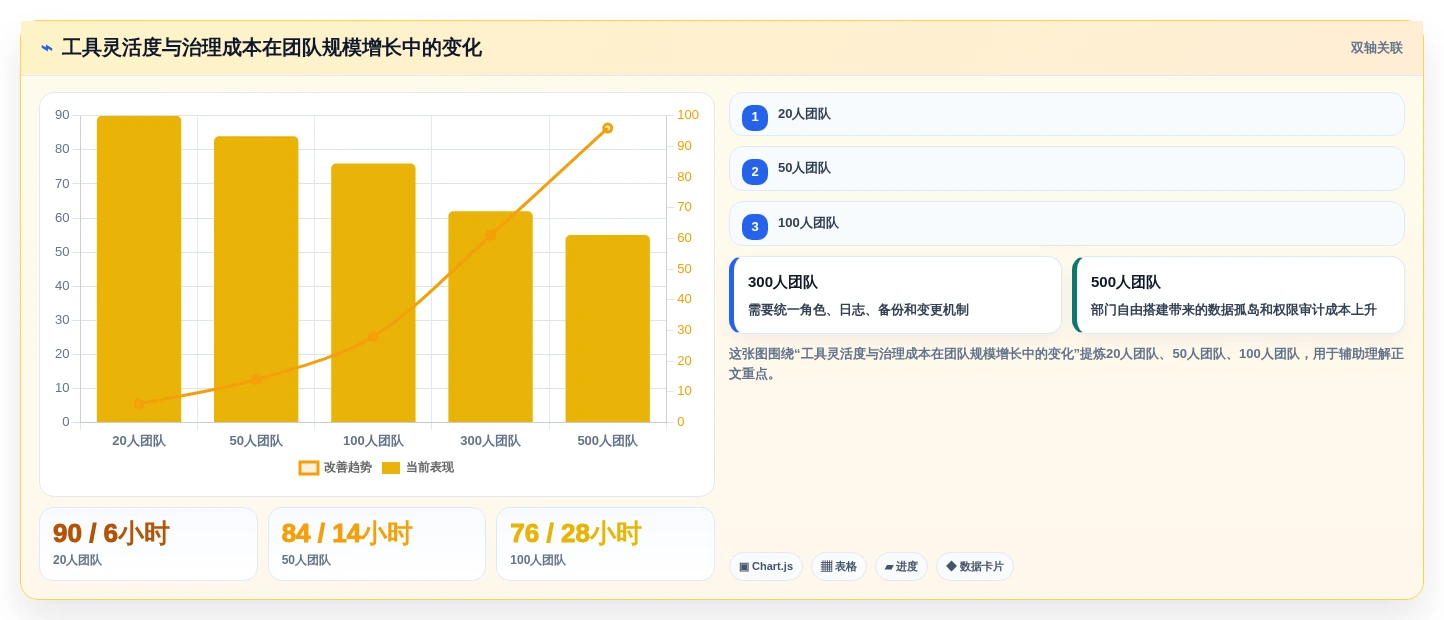
Task: Click the number 1 badge for 20人团队
Action: [755, 118]
